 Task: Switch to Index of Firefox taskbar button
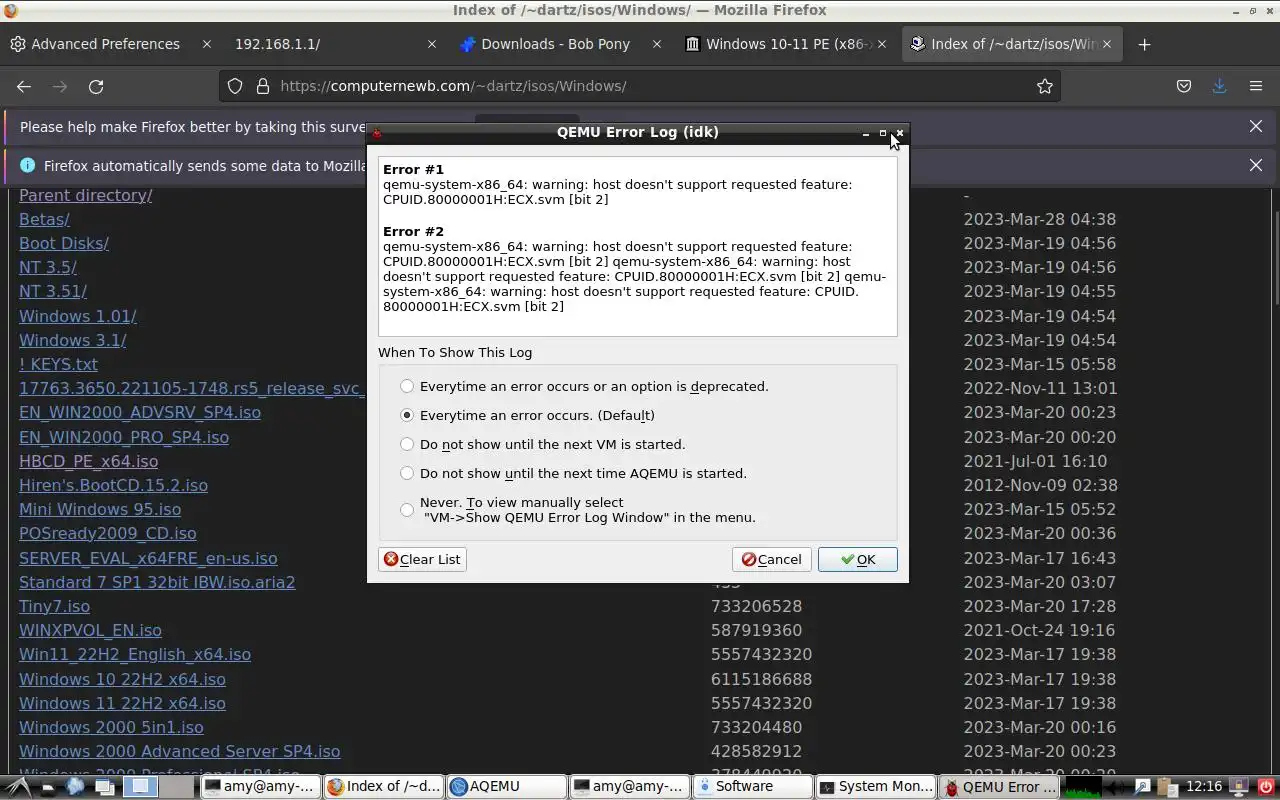383,786
